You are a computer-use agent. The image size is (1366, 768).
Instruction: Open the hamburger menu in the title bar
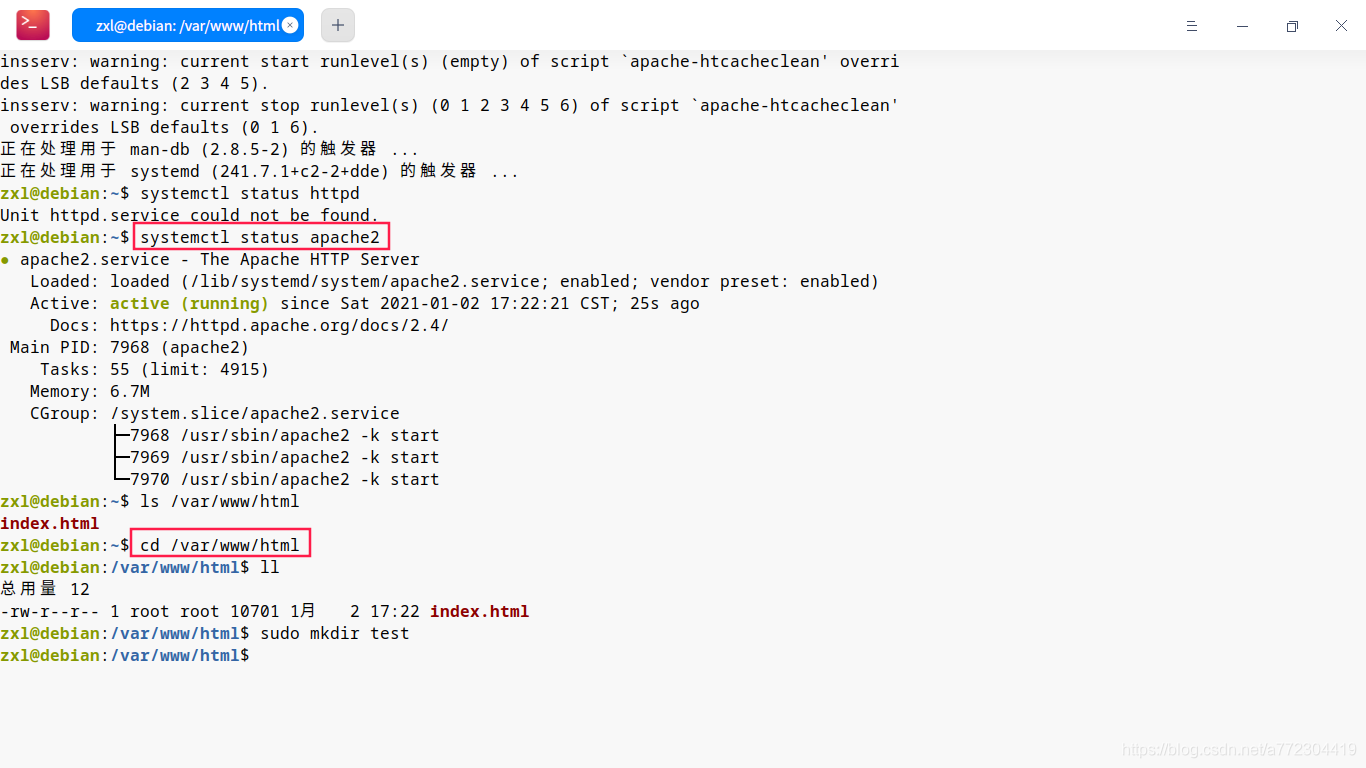pos(1192,25)
